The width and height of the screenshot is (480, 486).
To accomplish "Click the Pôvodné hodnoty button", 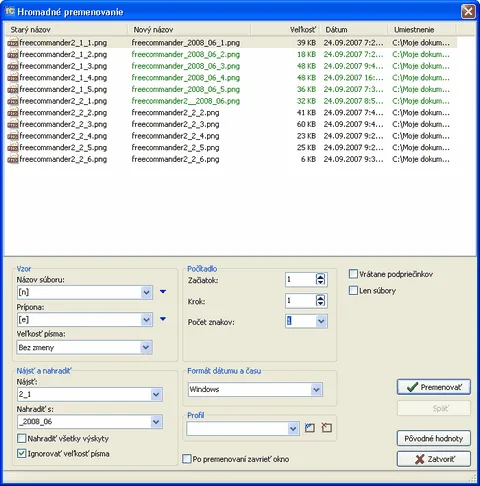I will 434,438.
